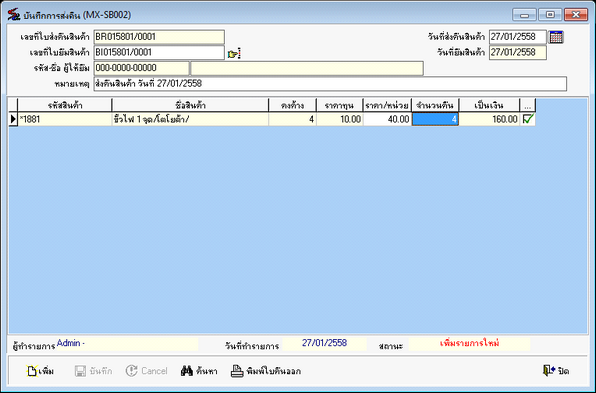
Task: Click the pointing hand lookup icon
Action: [x=234, y=54]
